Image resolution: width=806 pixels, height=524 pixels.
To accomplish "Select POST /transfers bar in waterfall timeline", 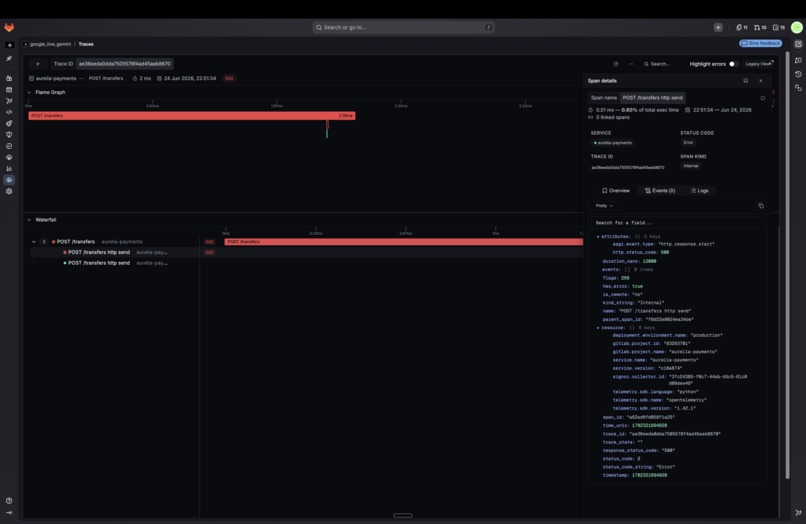I will (404, 242).
